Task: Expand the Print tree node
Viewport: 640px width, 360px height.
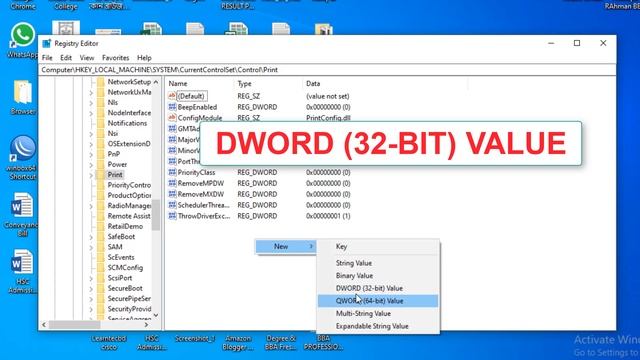Action: tap(91, 175)
